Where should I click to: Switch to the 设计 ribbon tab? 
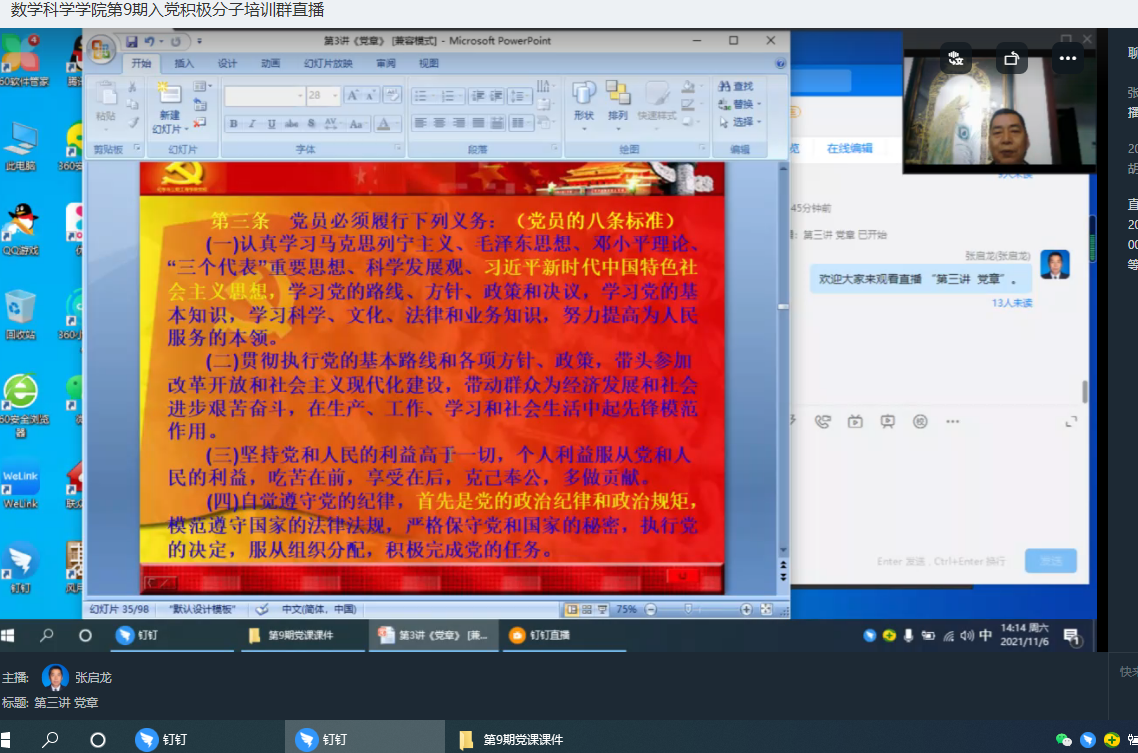click(x=227, y=64)
